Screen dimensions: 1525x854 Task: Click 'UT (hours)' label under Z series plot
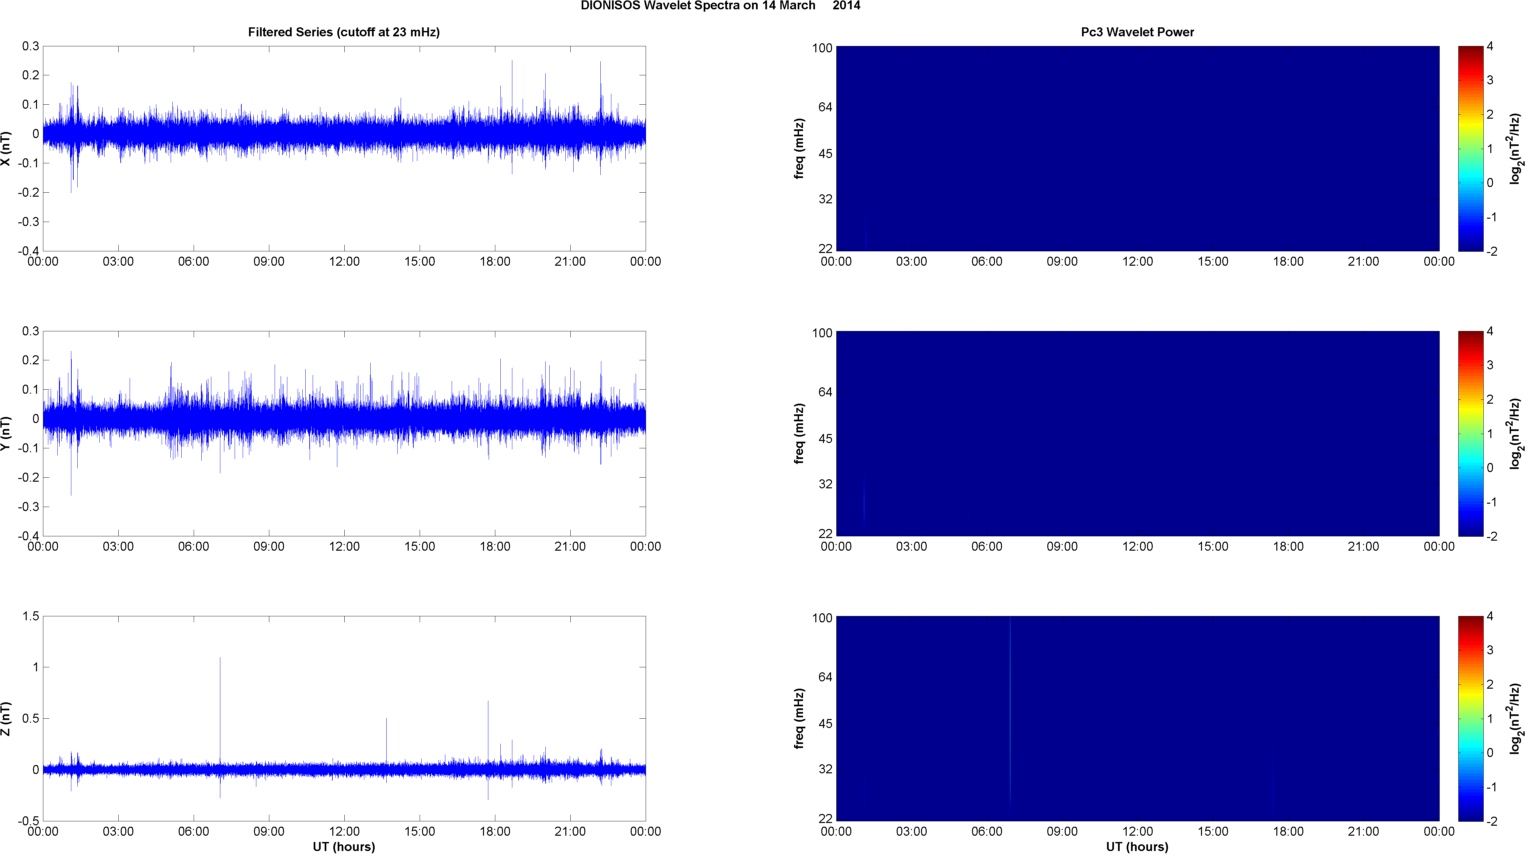coord(344,847)
